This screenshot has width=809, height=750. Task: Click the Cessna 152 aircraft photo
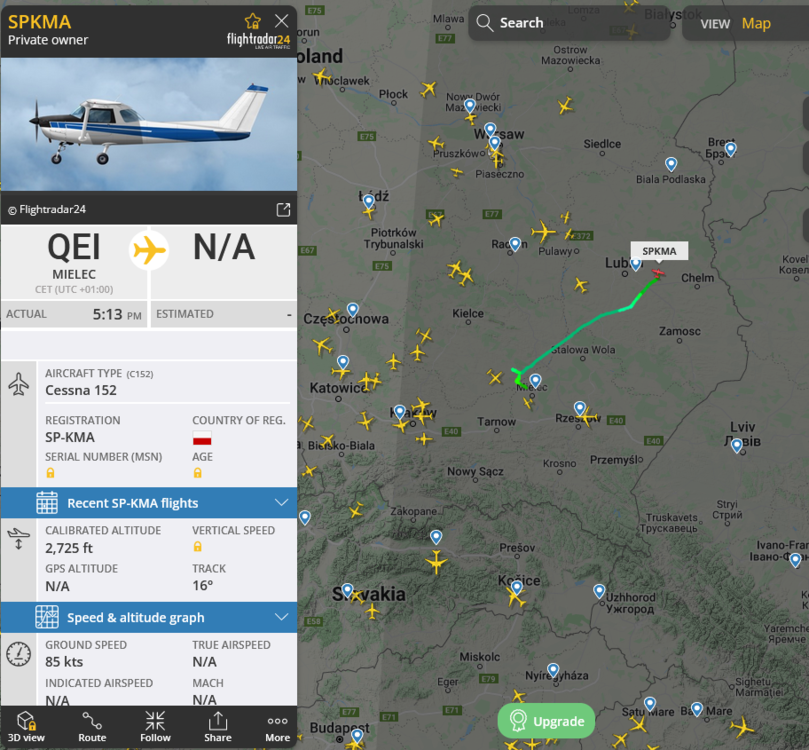click(x=149, y=124)
